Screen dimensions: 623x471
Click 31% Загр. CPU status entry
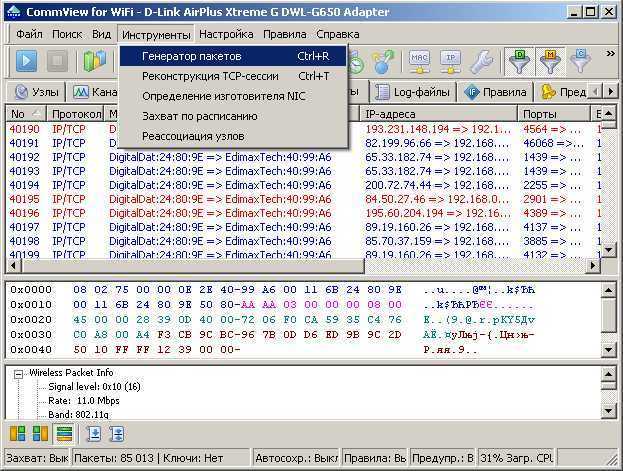point(517,458)
